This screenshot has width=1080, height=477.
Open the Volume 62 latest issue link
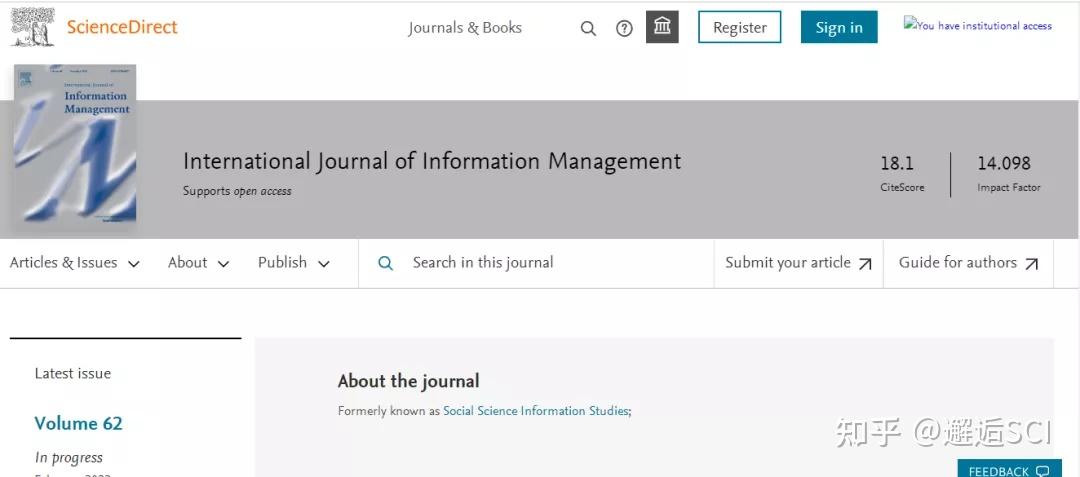(78, 423)
